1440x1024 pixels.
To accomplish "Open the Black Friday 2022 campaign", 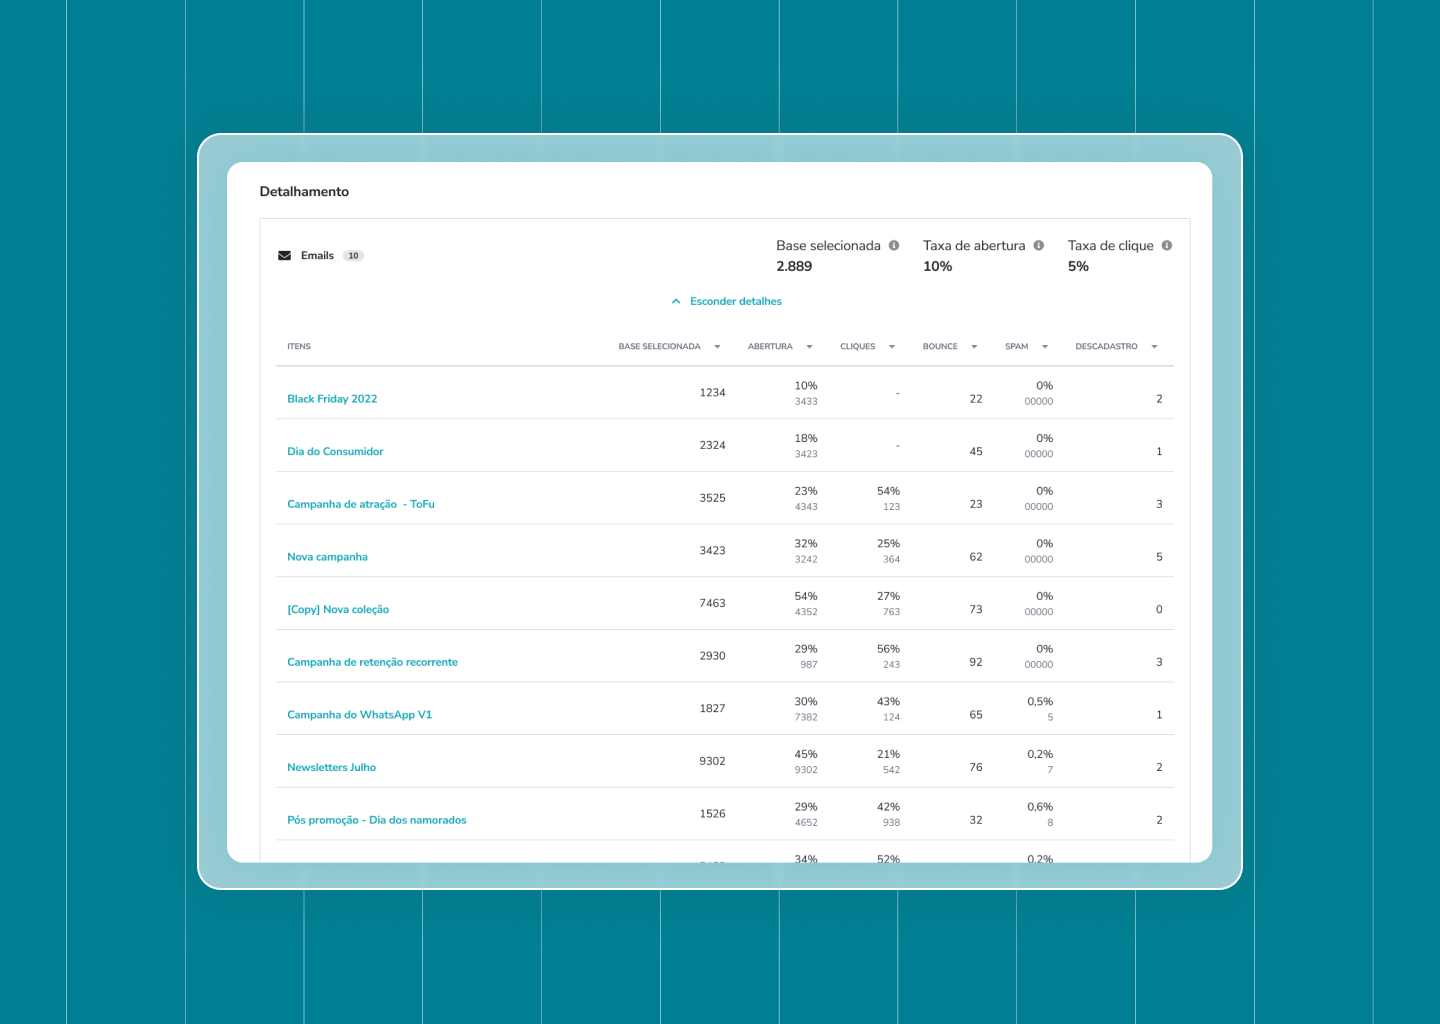I will [x=332, y=399].
